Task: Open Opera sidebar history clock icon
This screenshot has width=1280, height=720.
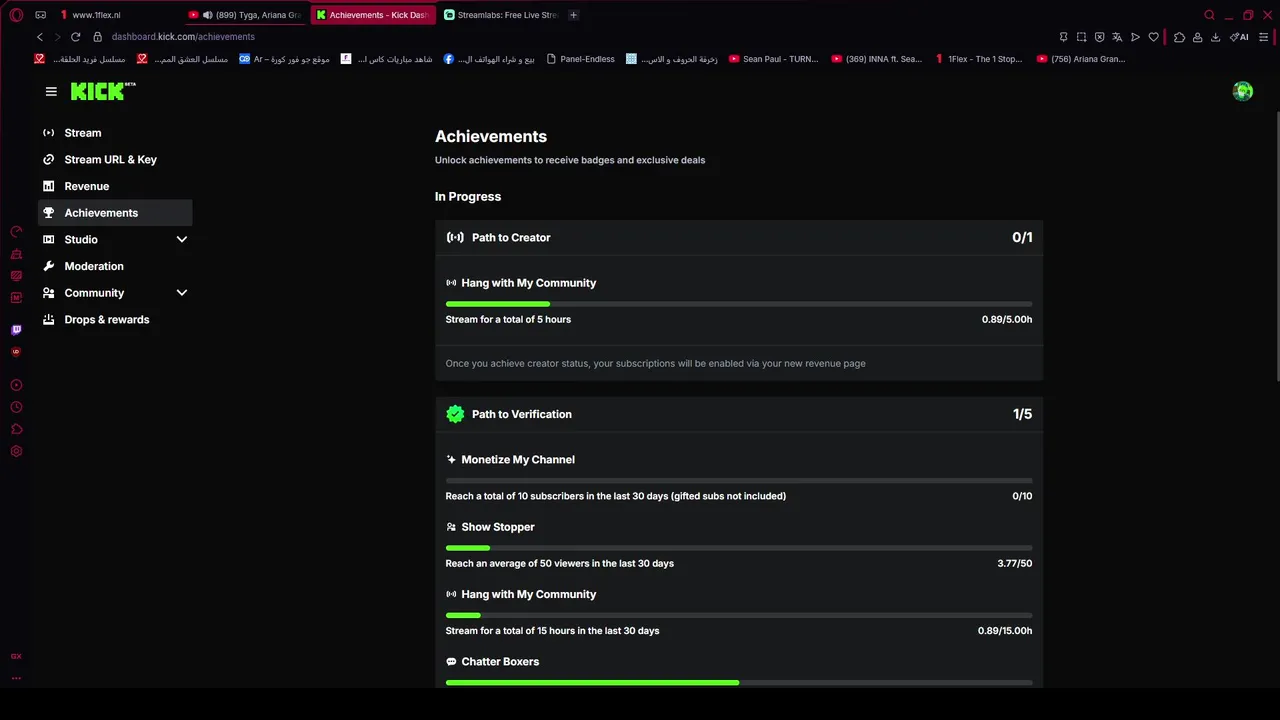Action: coord(16,407)
